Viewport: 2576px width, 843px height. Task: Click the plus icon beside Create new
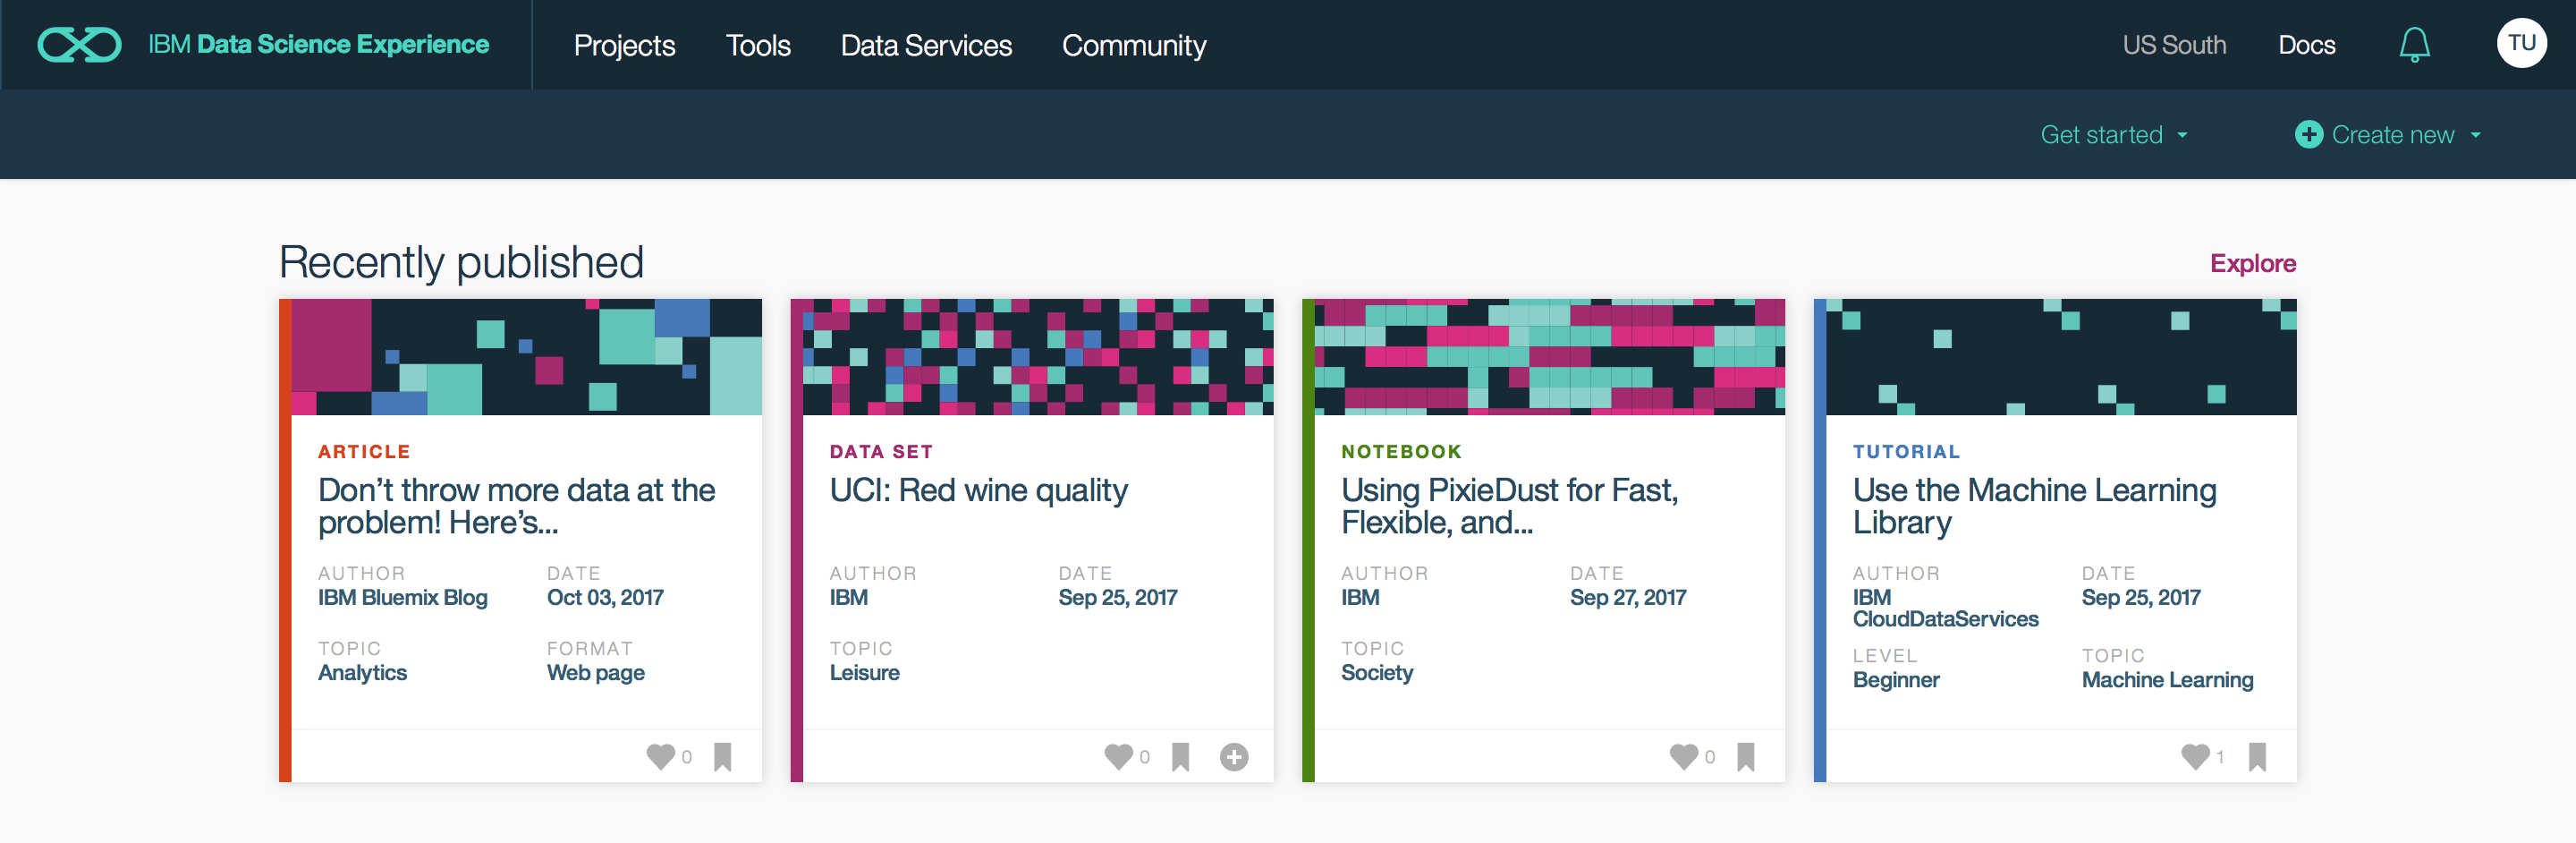pyautogui.click(x=2308, y=134)
